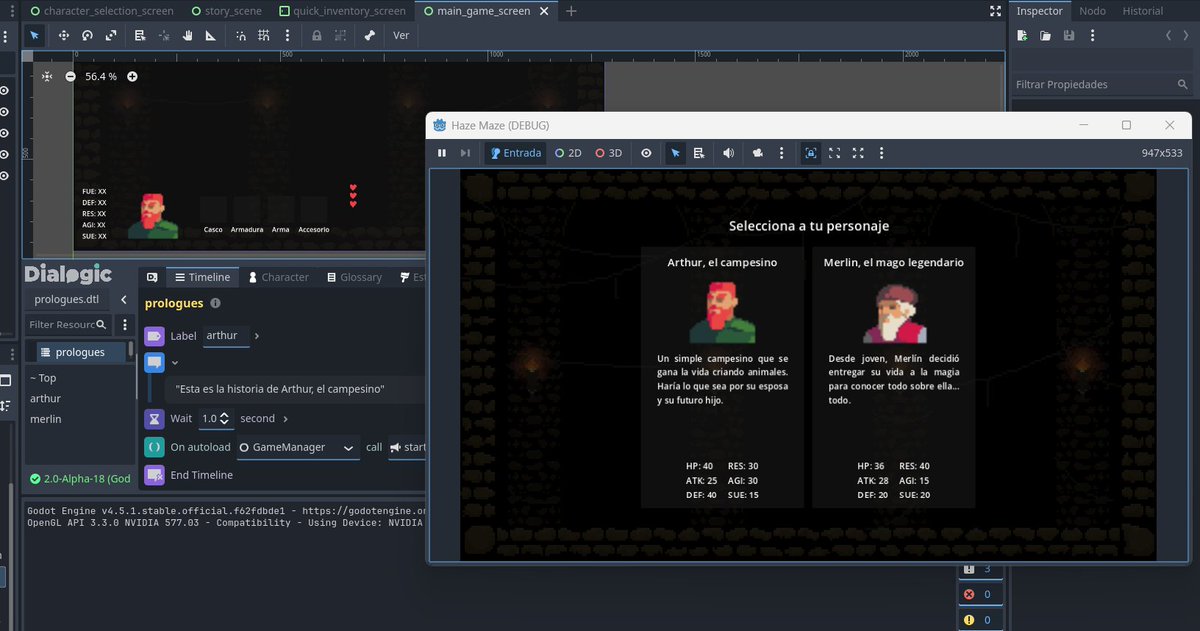Choose the Rotate Mode tool
Screen dimensions: 1200x631
pos(87,35)
